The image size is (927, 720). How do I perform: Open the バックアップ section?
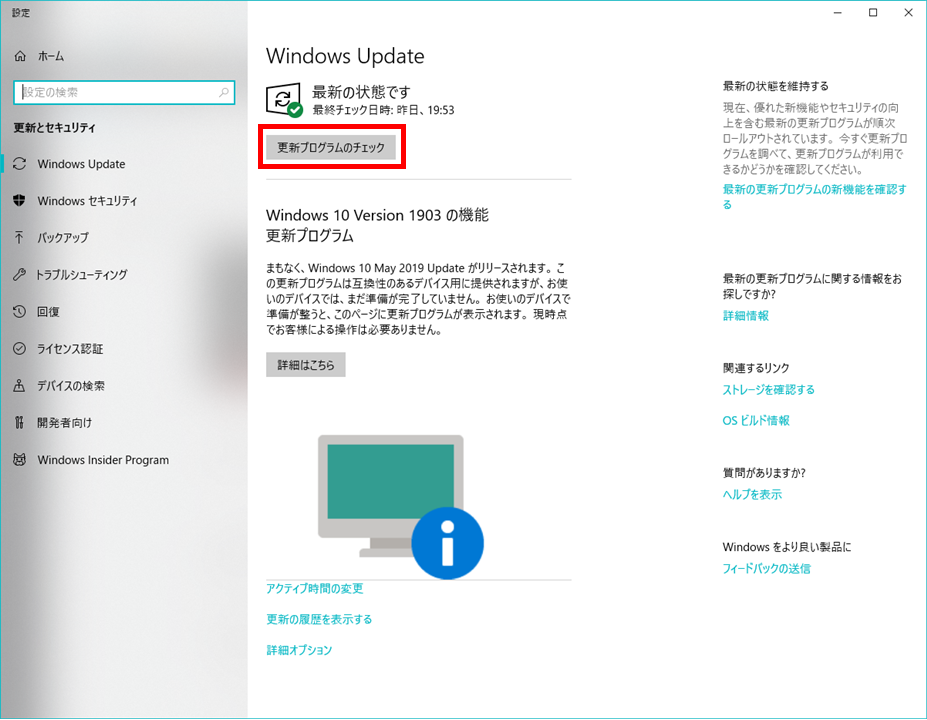click(x=63, y=237)
